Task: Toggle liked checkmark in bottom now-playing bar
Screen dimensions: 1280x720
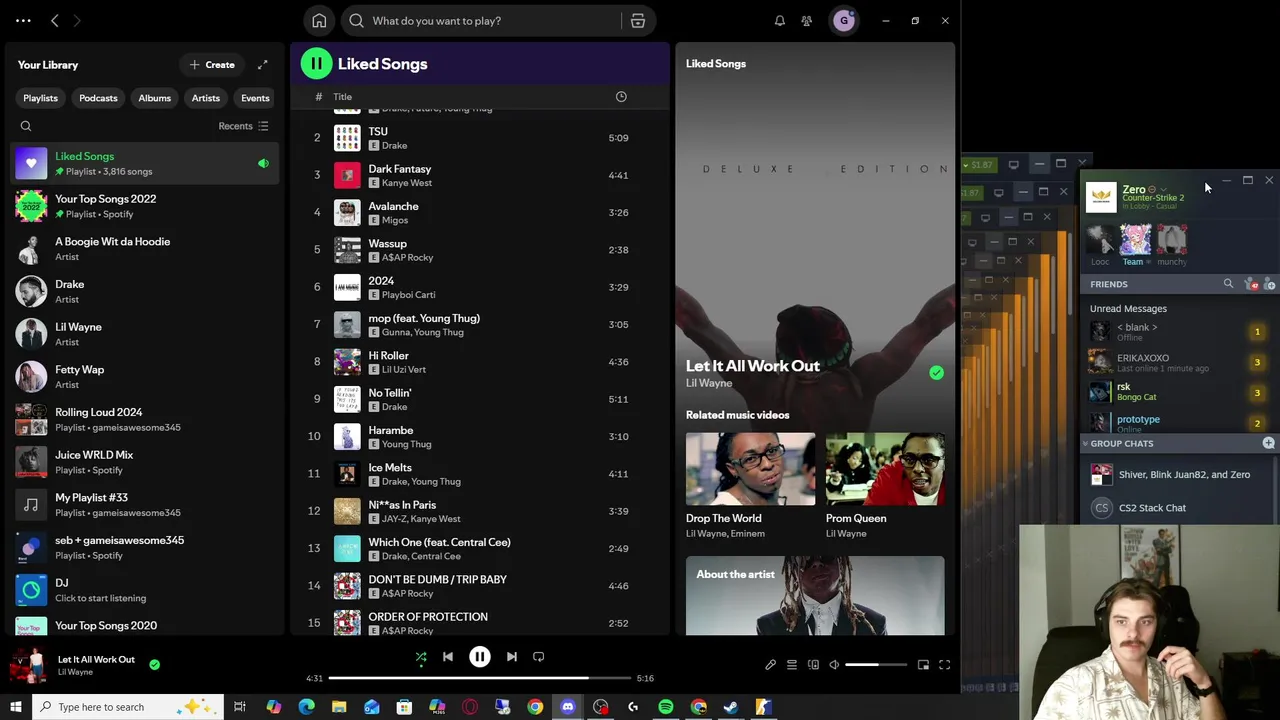Action: click(154, 664)
